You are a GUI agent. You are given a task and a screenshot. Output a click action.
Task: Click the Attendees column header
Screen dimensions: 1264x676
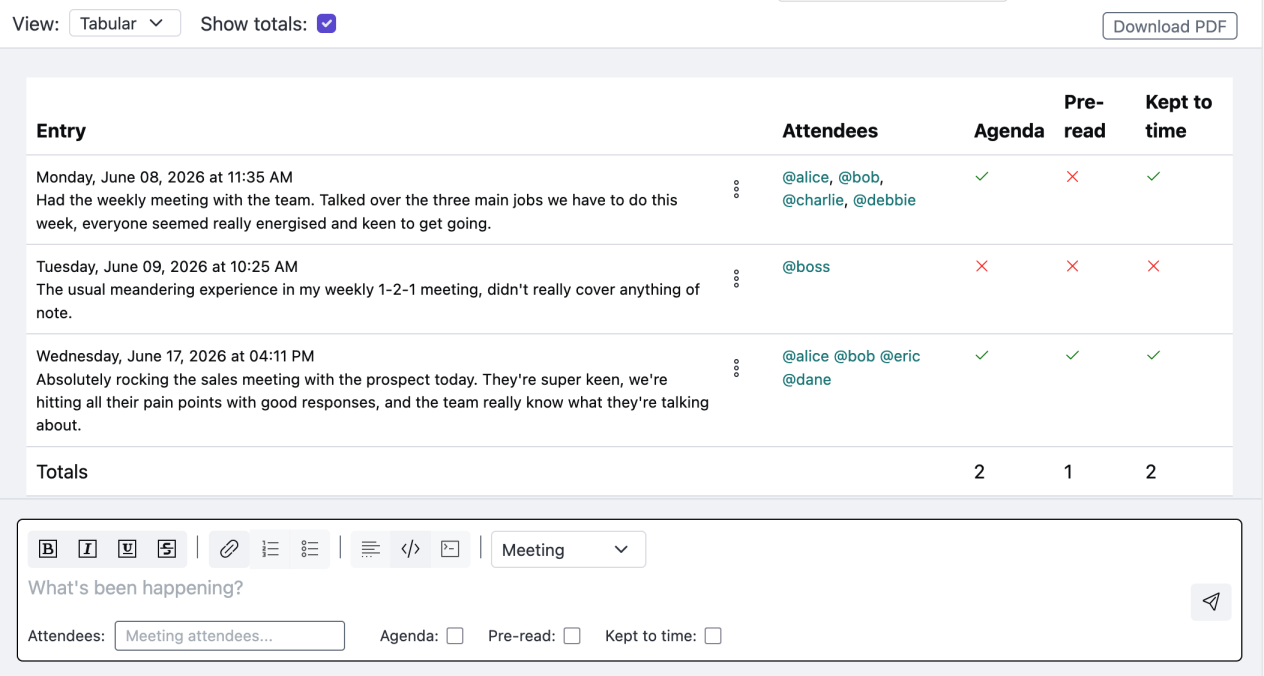[x=830, y=131]
